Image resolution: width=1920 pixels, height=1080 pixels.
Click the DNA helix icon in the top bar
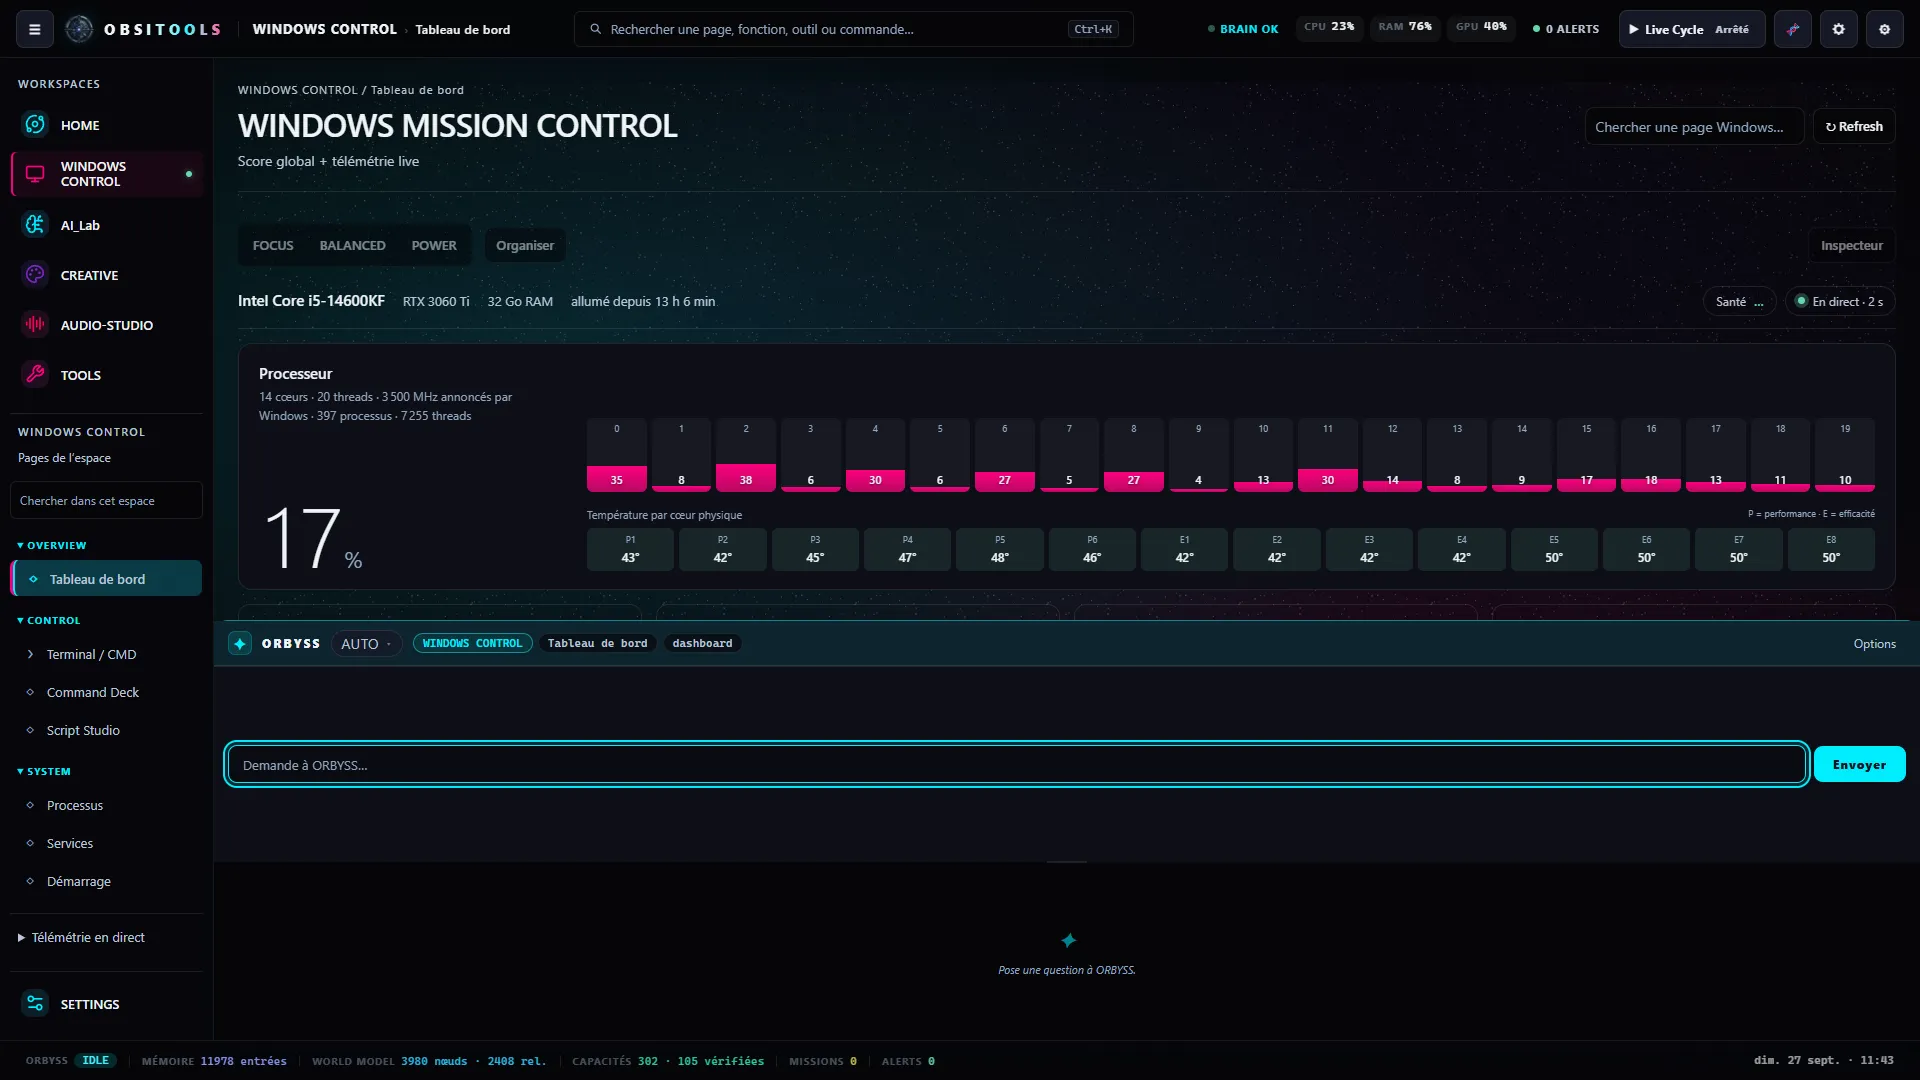point(1792,29)
